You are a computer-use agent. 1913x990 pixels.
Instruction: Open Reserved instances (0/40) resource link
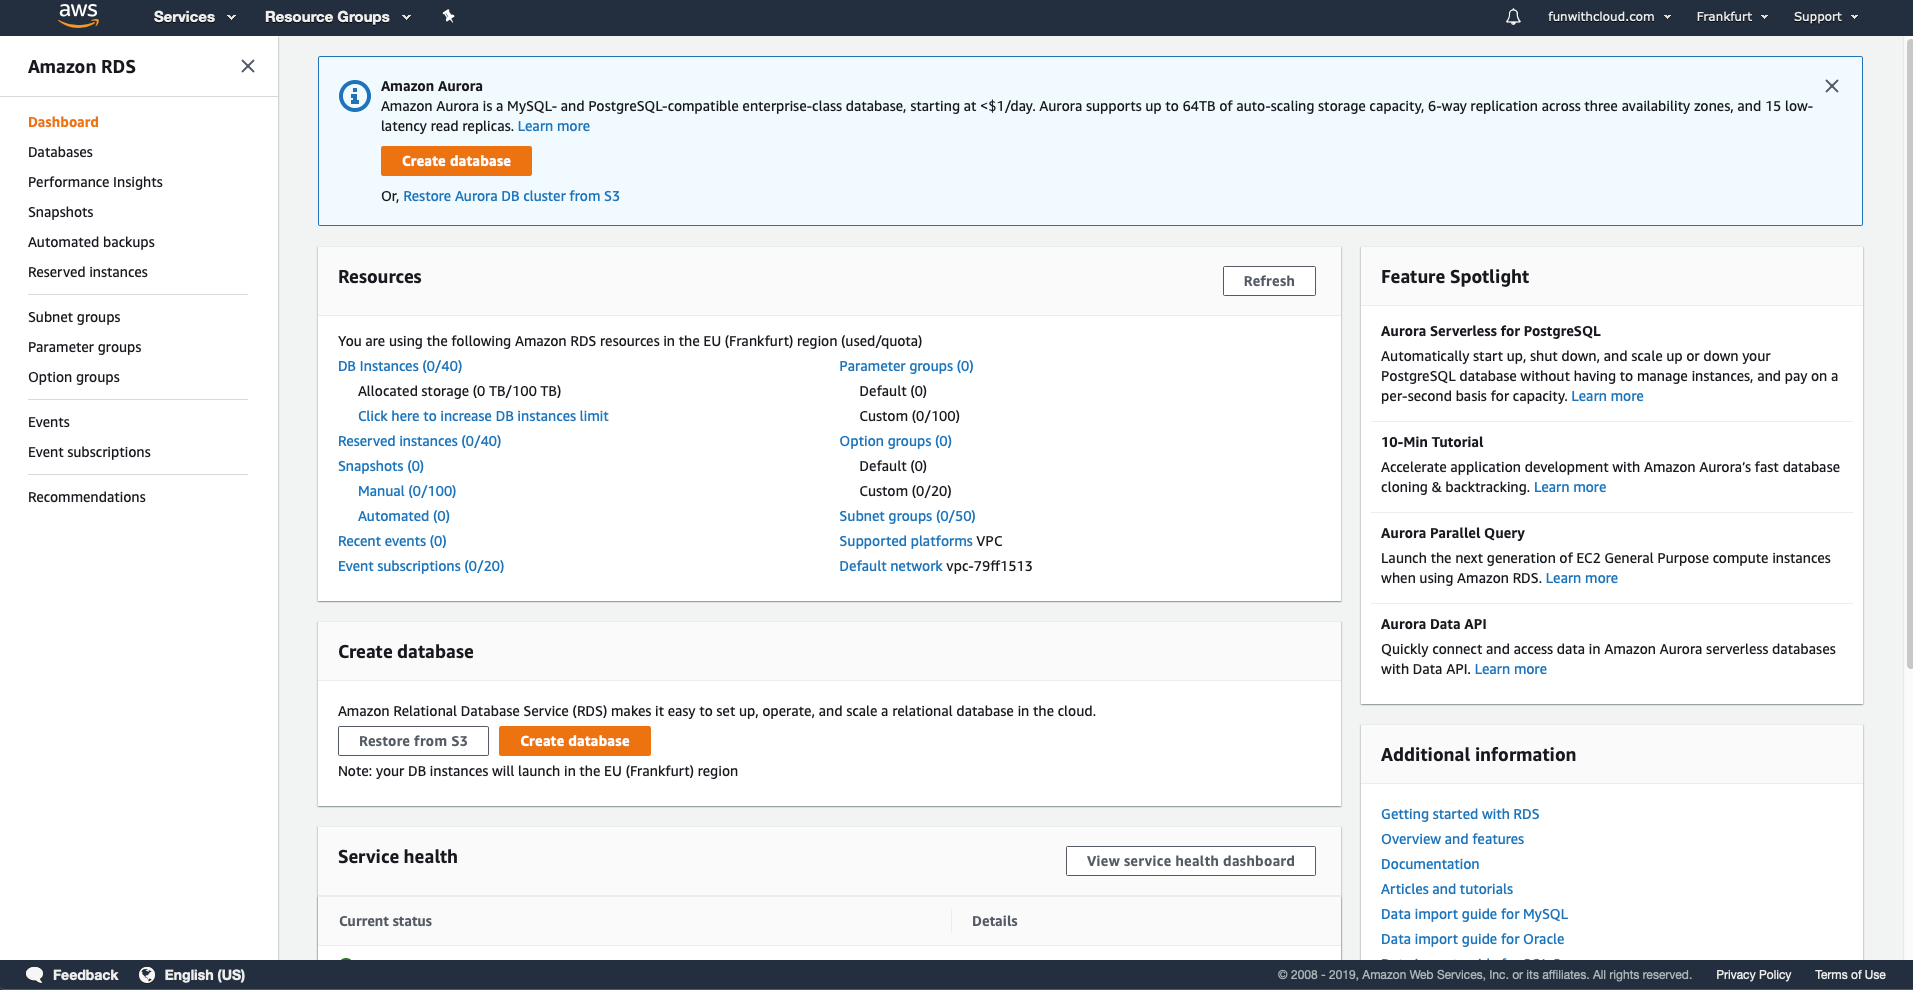419,441
